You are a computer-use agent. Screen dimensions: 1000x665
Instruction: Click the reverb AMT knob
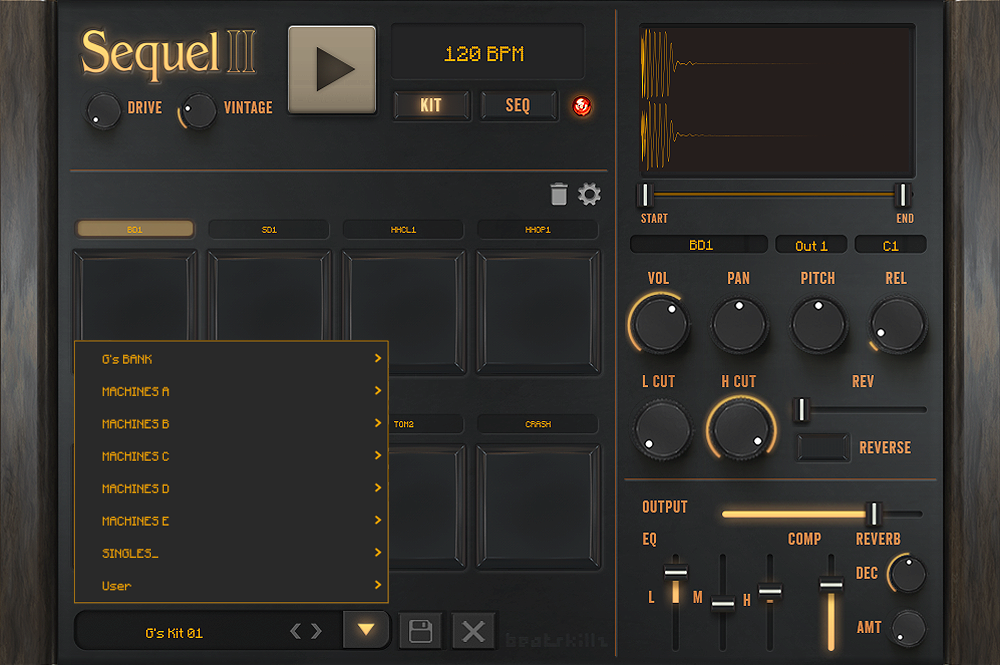(x=908, y=628)
